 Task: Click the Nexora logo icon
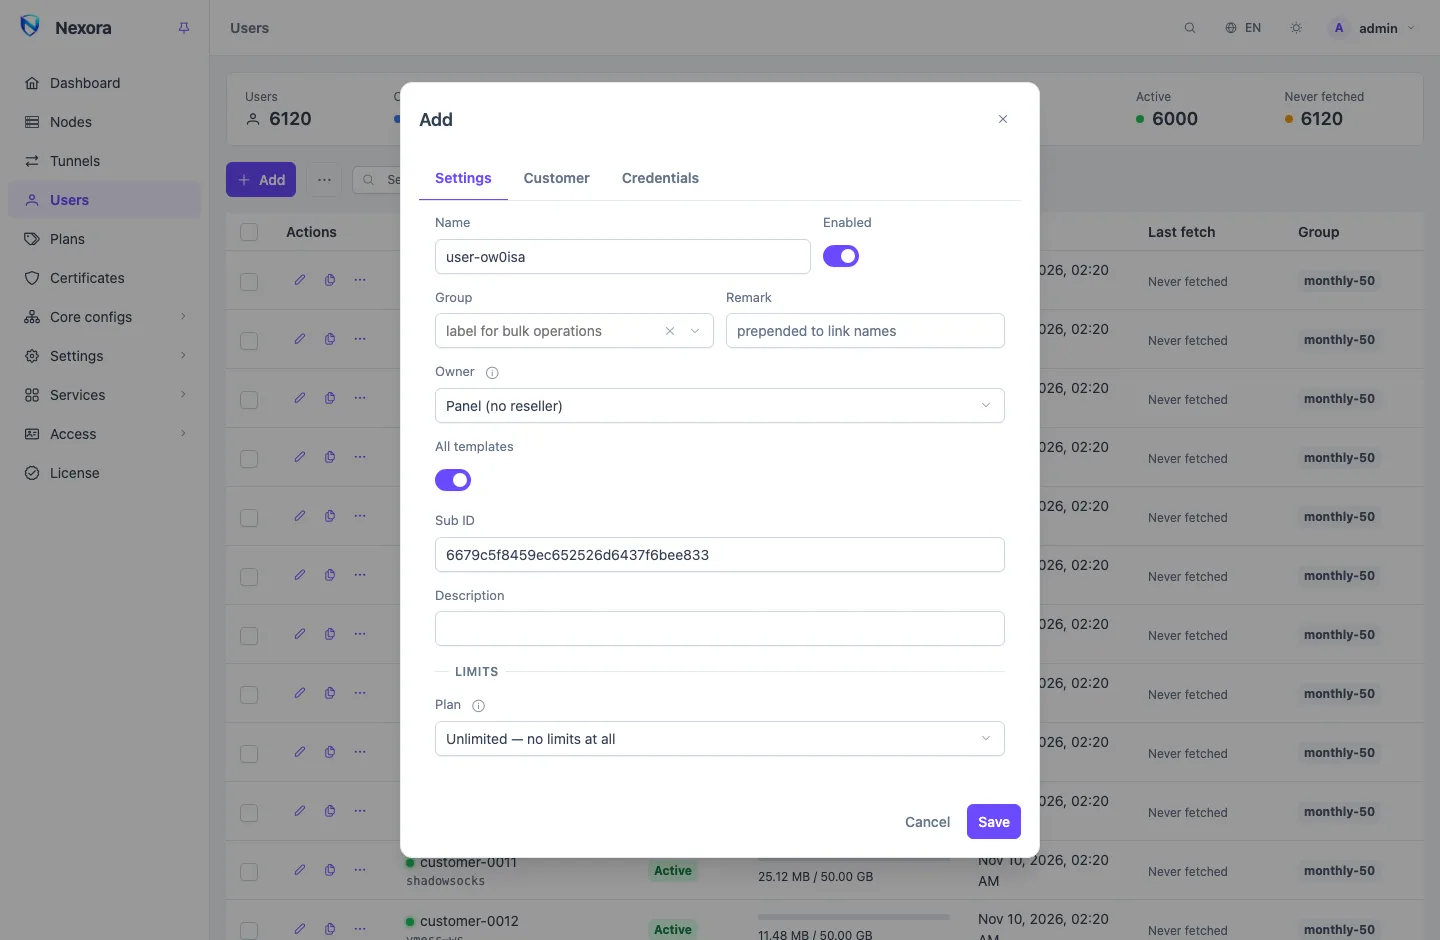(x=30, y=27)
